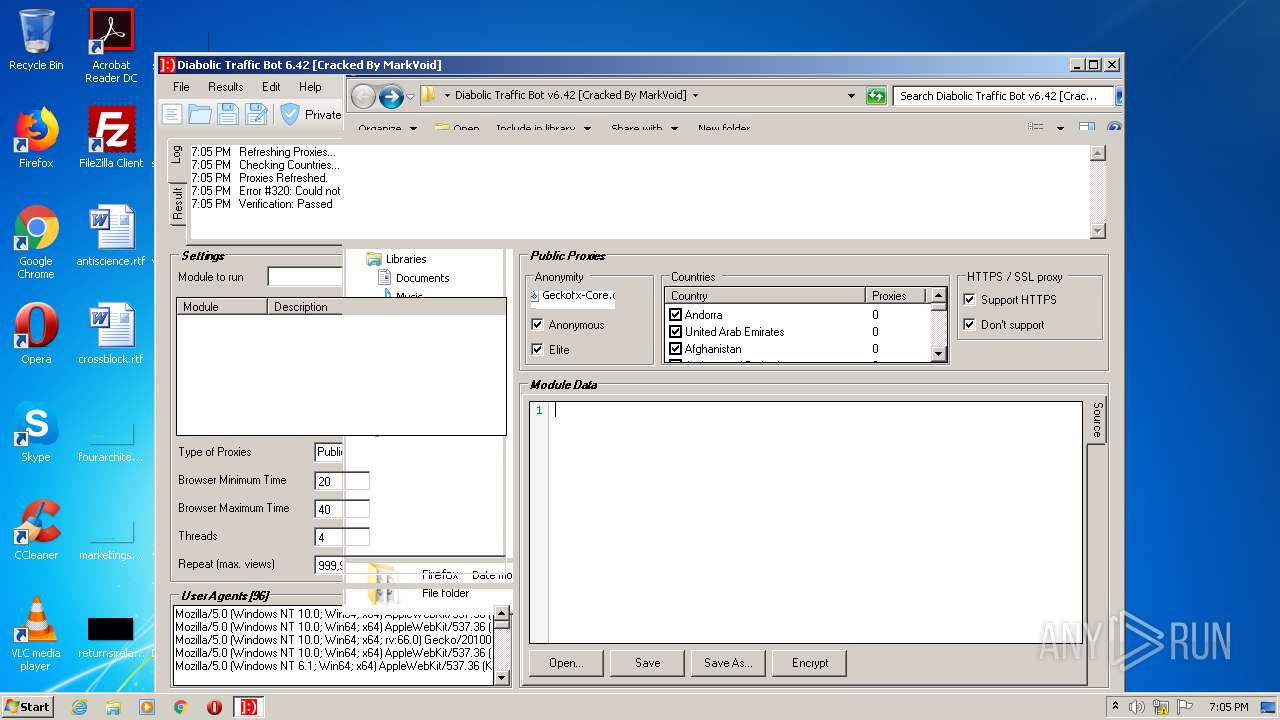
Task: Click the Country column header
Action: pyautogui.click(x=765, y=296)
